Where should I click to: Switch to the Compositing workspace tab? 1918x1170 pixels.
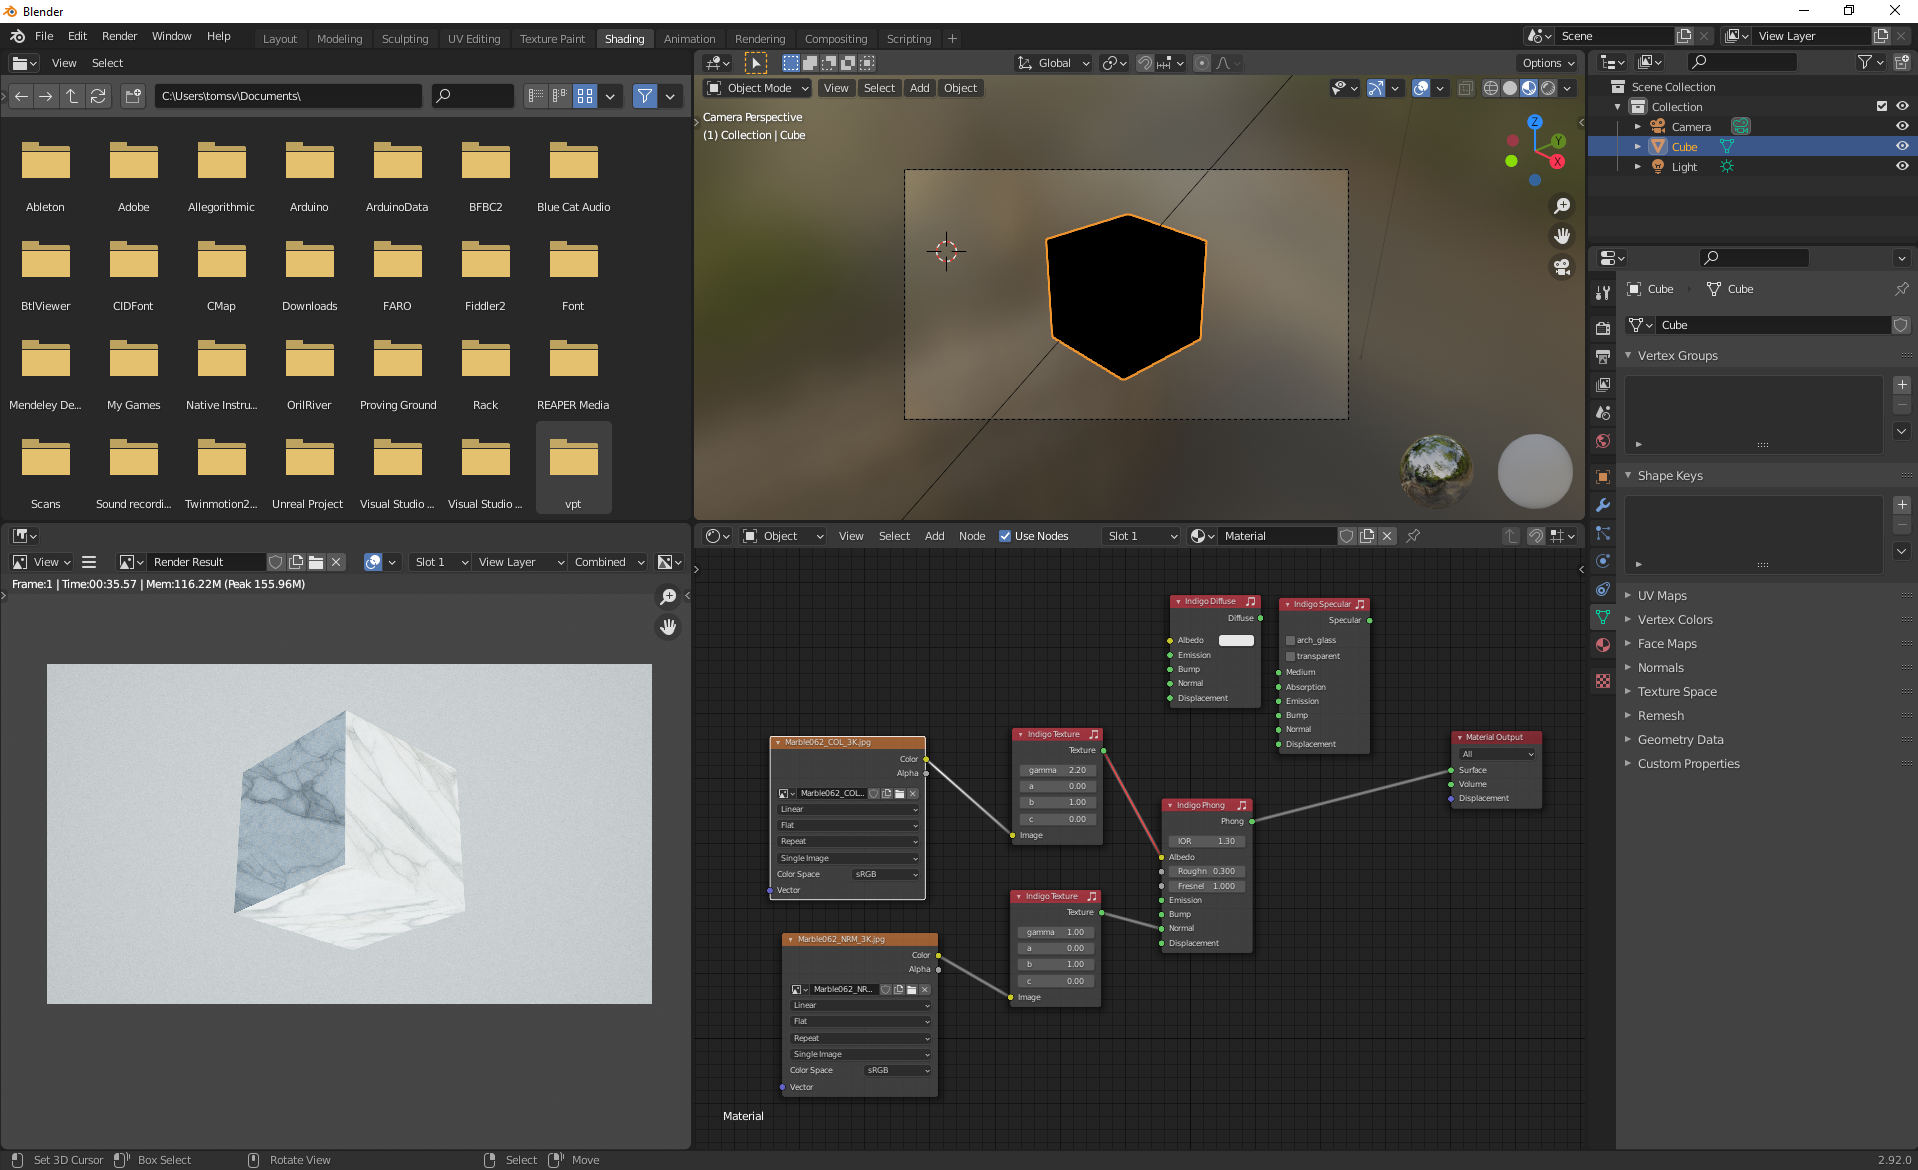coord(835,39)
